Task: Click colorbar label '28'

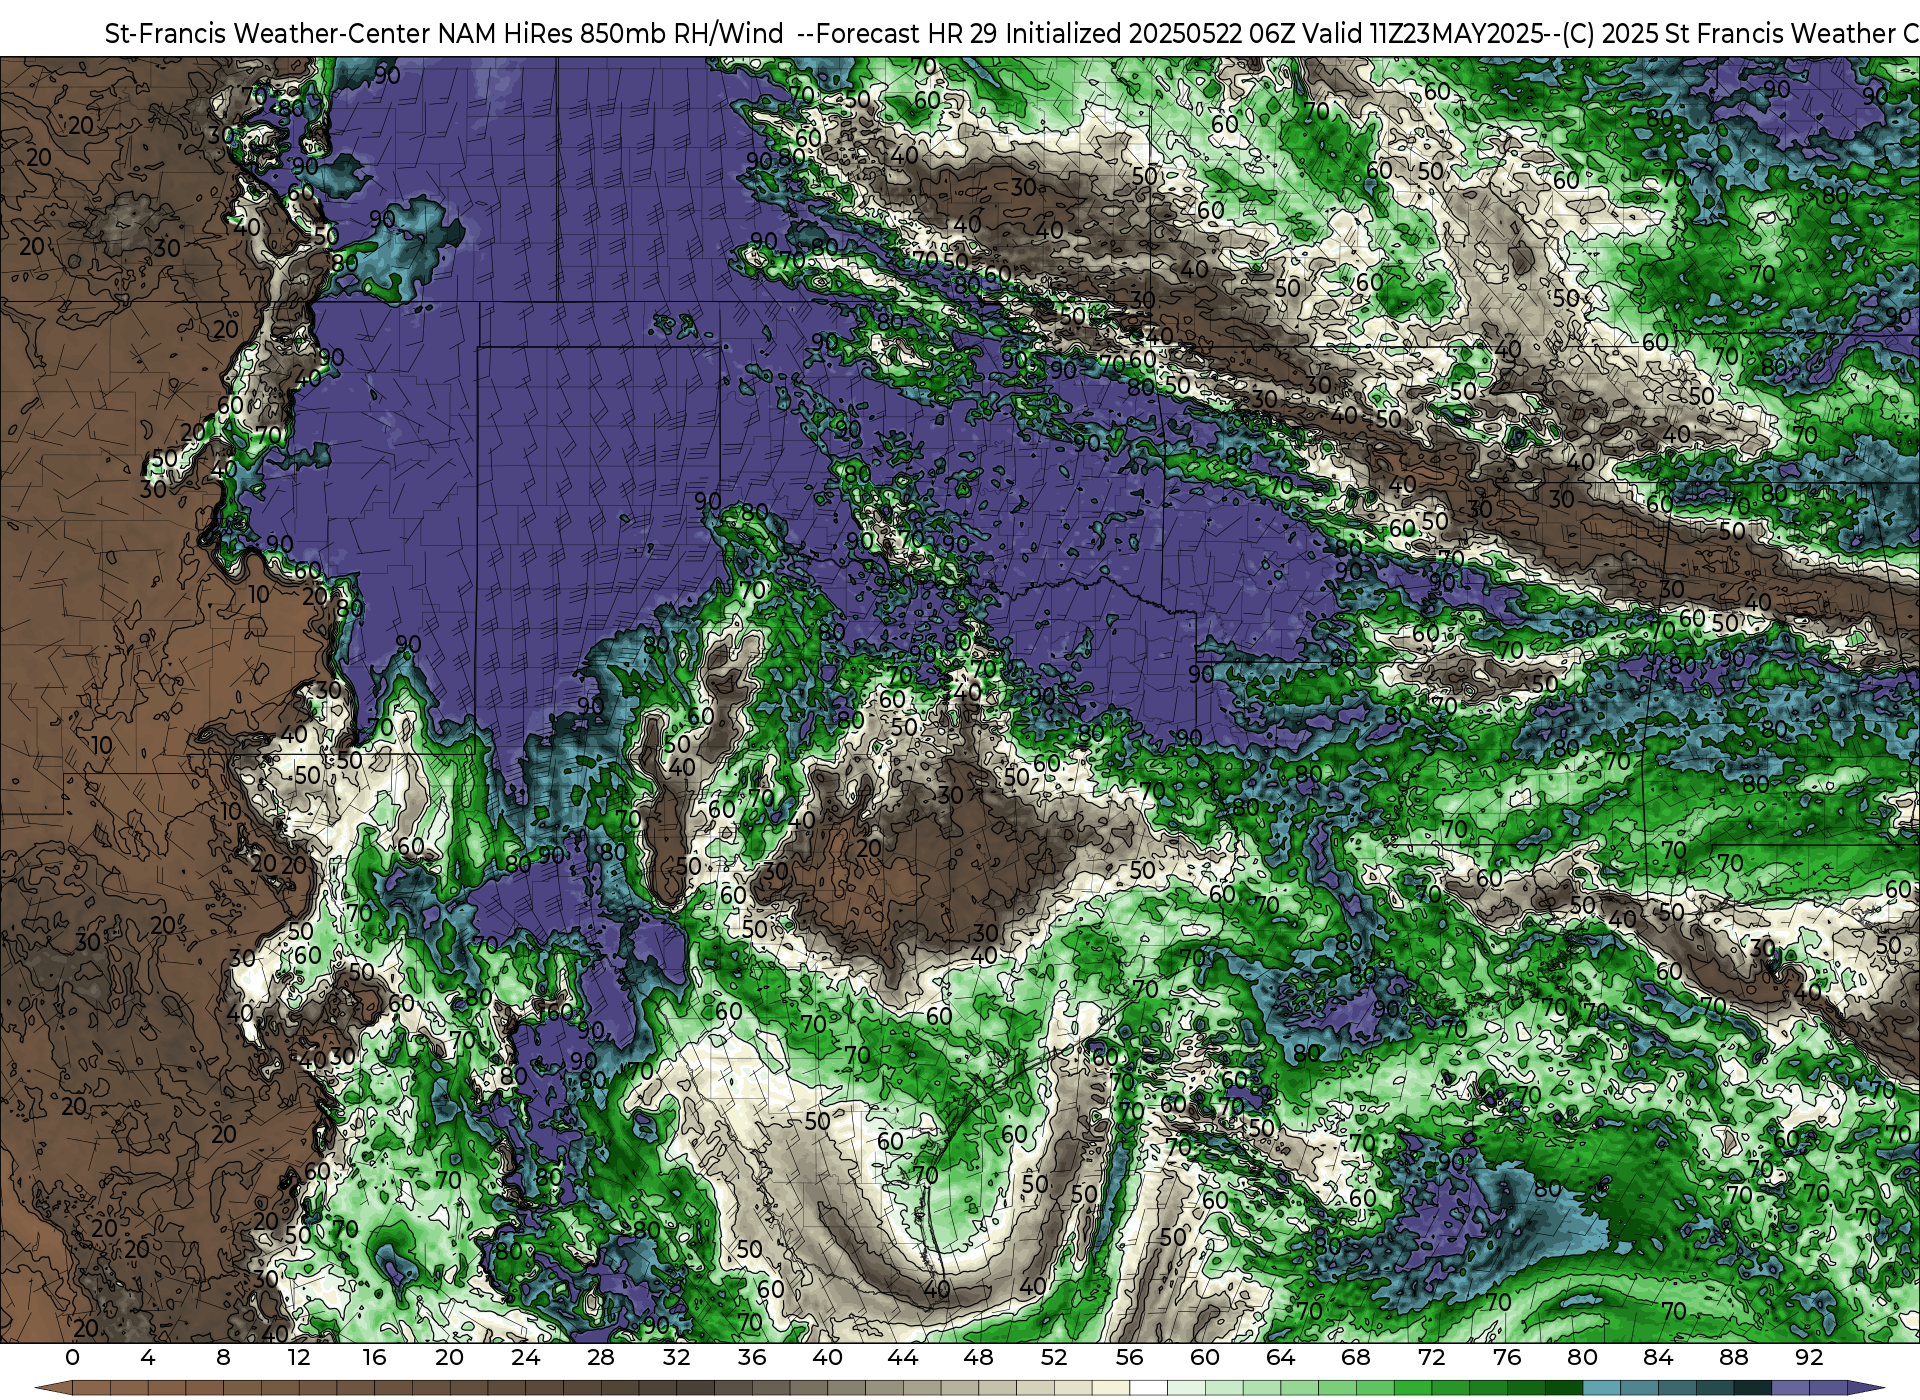Action: (x=601, y=1358)
